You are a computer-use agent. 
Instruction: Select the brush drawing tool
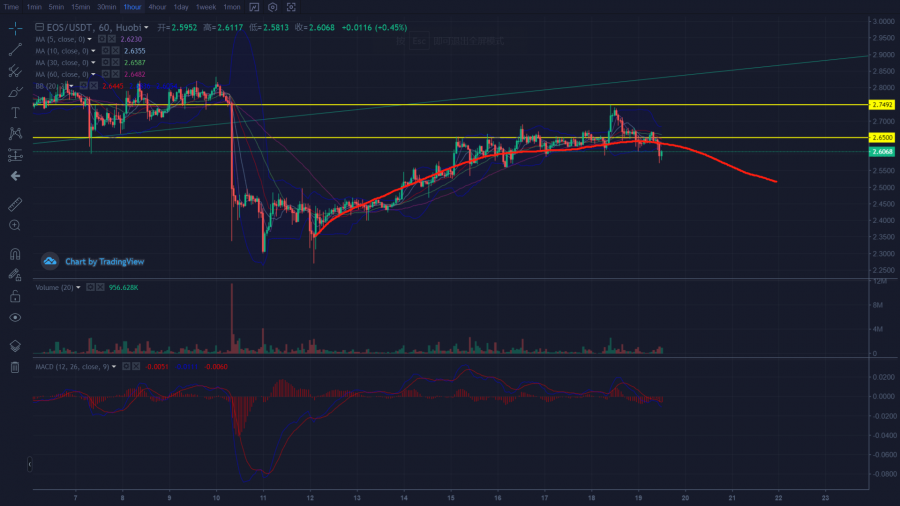[15, 92]
